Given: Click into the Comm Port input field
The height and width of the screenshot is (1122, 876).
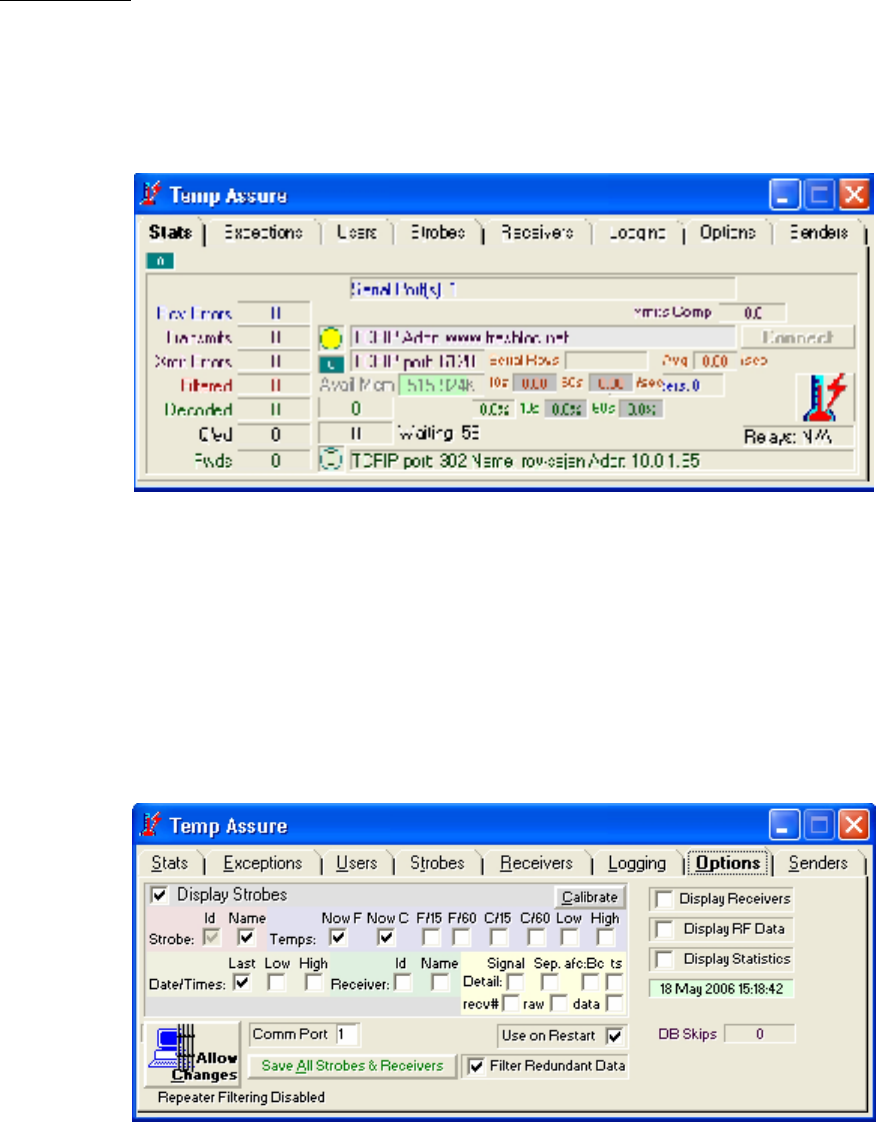Looking at the screenshot, I should (x=348, y=1035).
